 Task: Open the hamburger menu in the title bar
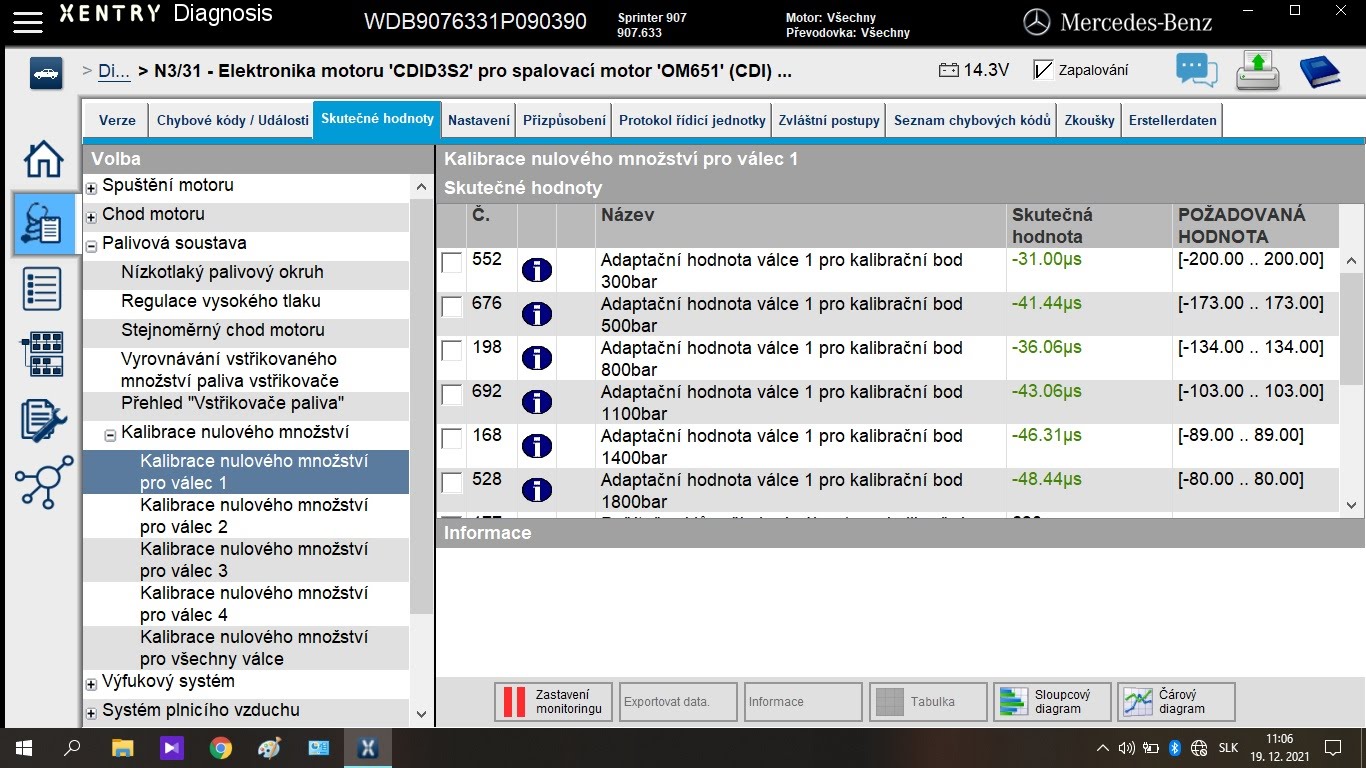[28, 21]
